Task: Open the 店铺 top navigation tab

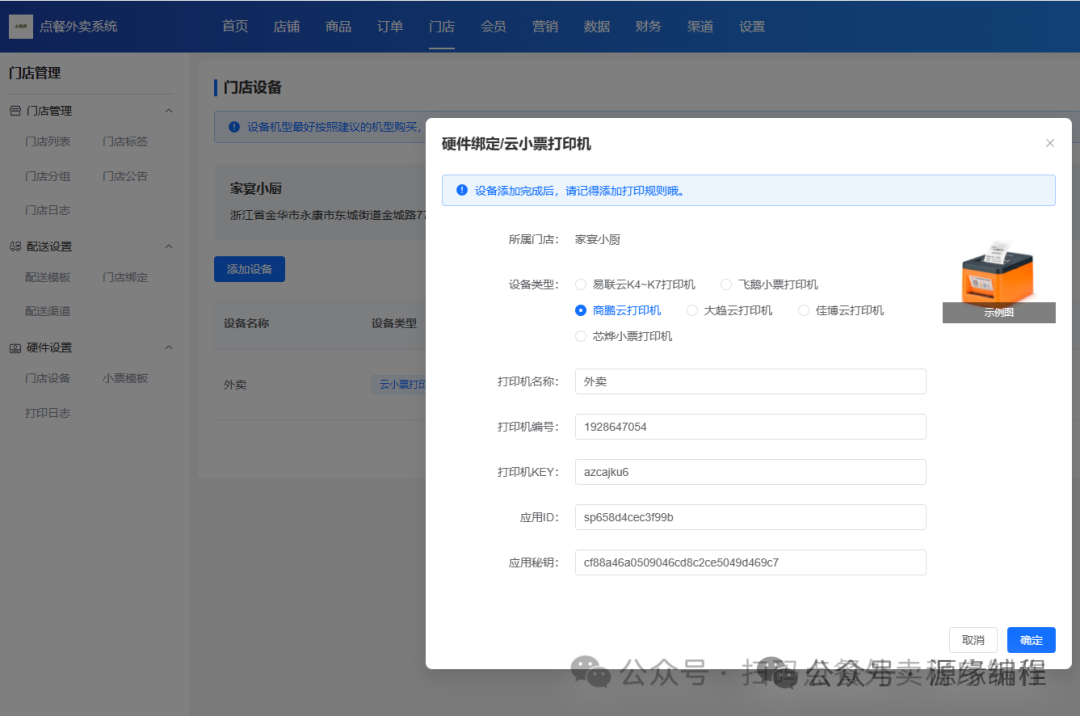Action: coord(287,26)
